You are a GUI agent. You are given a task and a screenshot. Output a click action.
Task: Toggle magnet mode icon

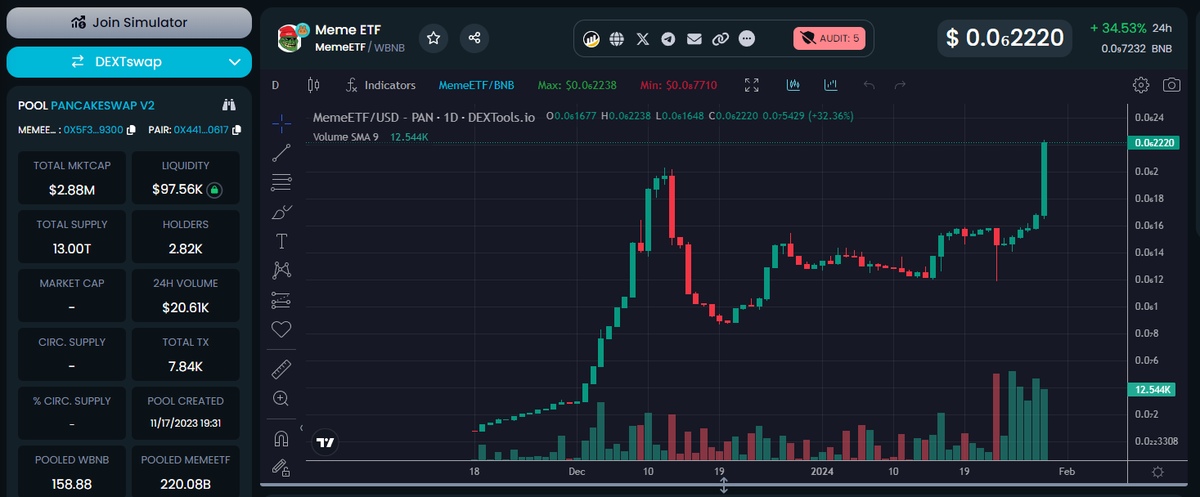282,438
